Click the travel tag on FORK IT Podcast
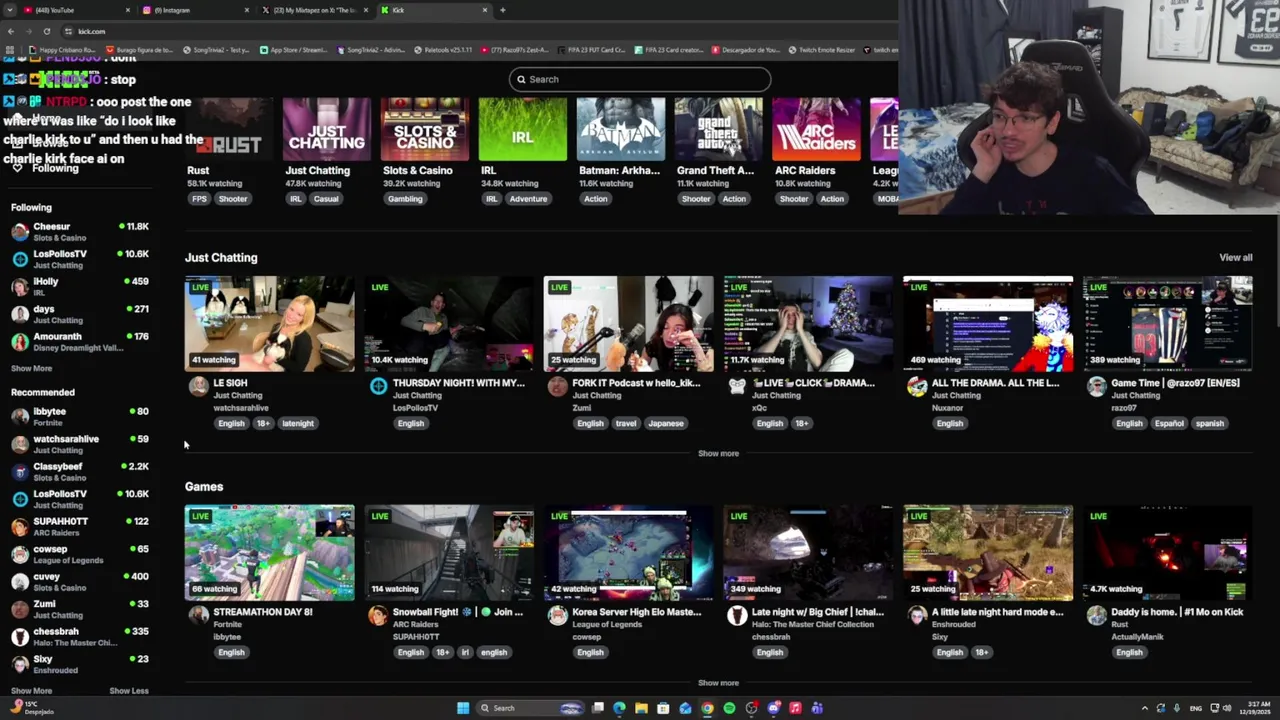Viewport: 1280px width, 720px height. [x=626, y=423]
